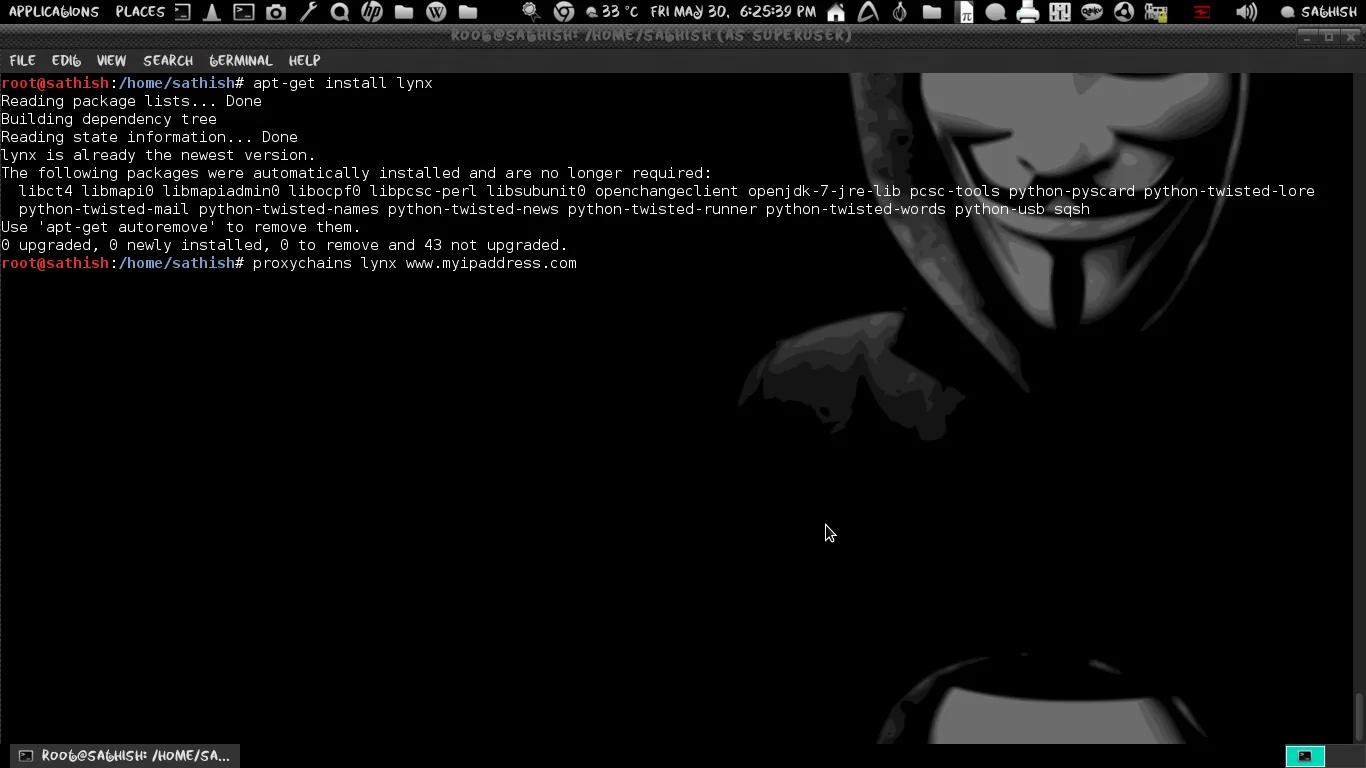Open the HP printer utility icon
Viewport: 1366px width, 768px height.
point(372,12)
